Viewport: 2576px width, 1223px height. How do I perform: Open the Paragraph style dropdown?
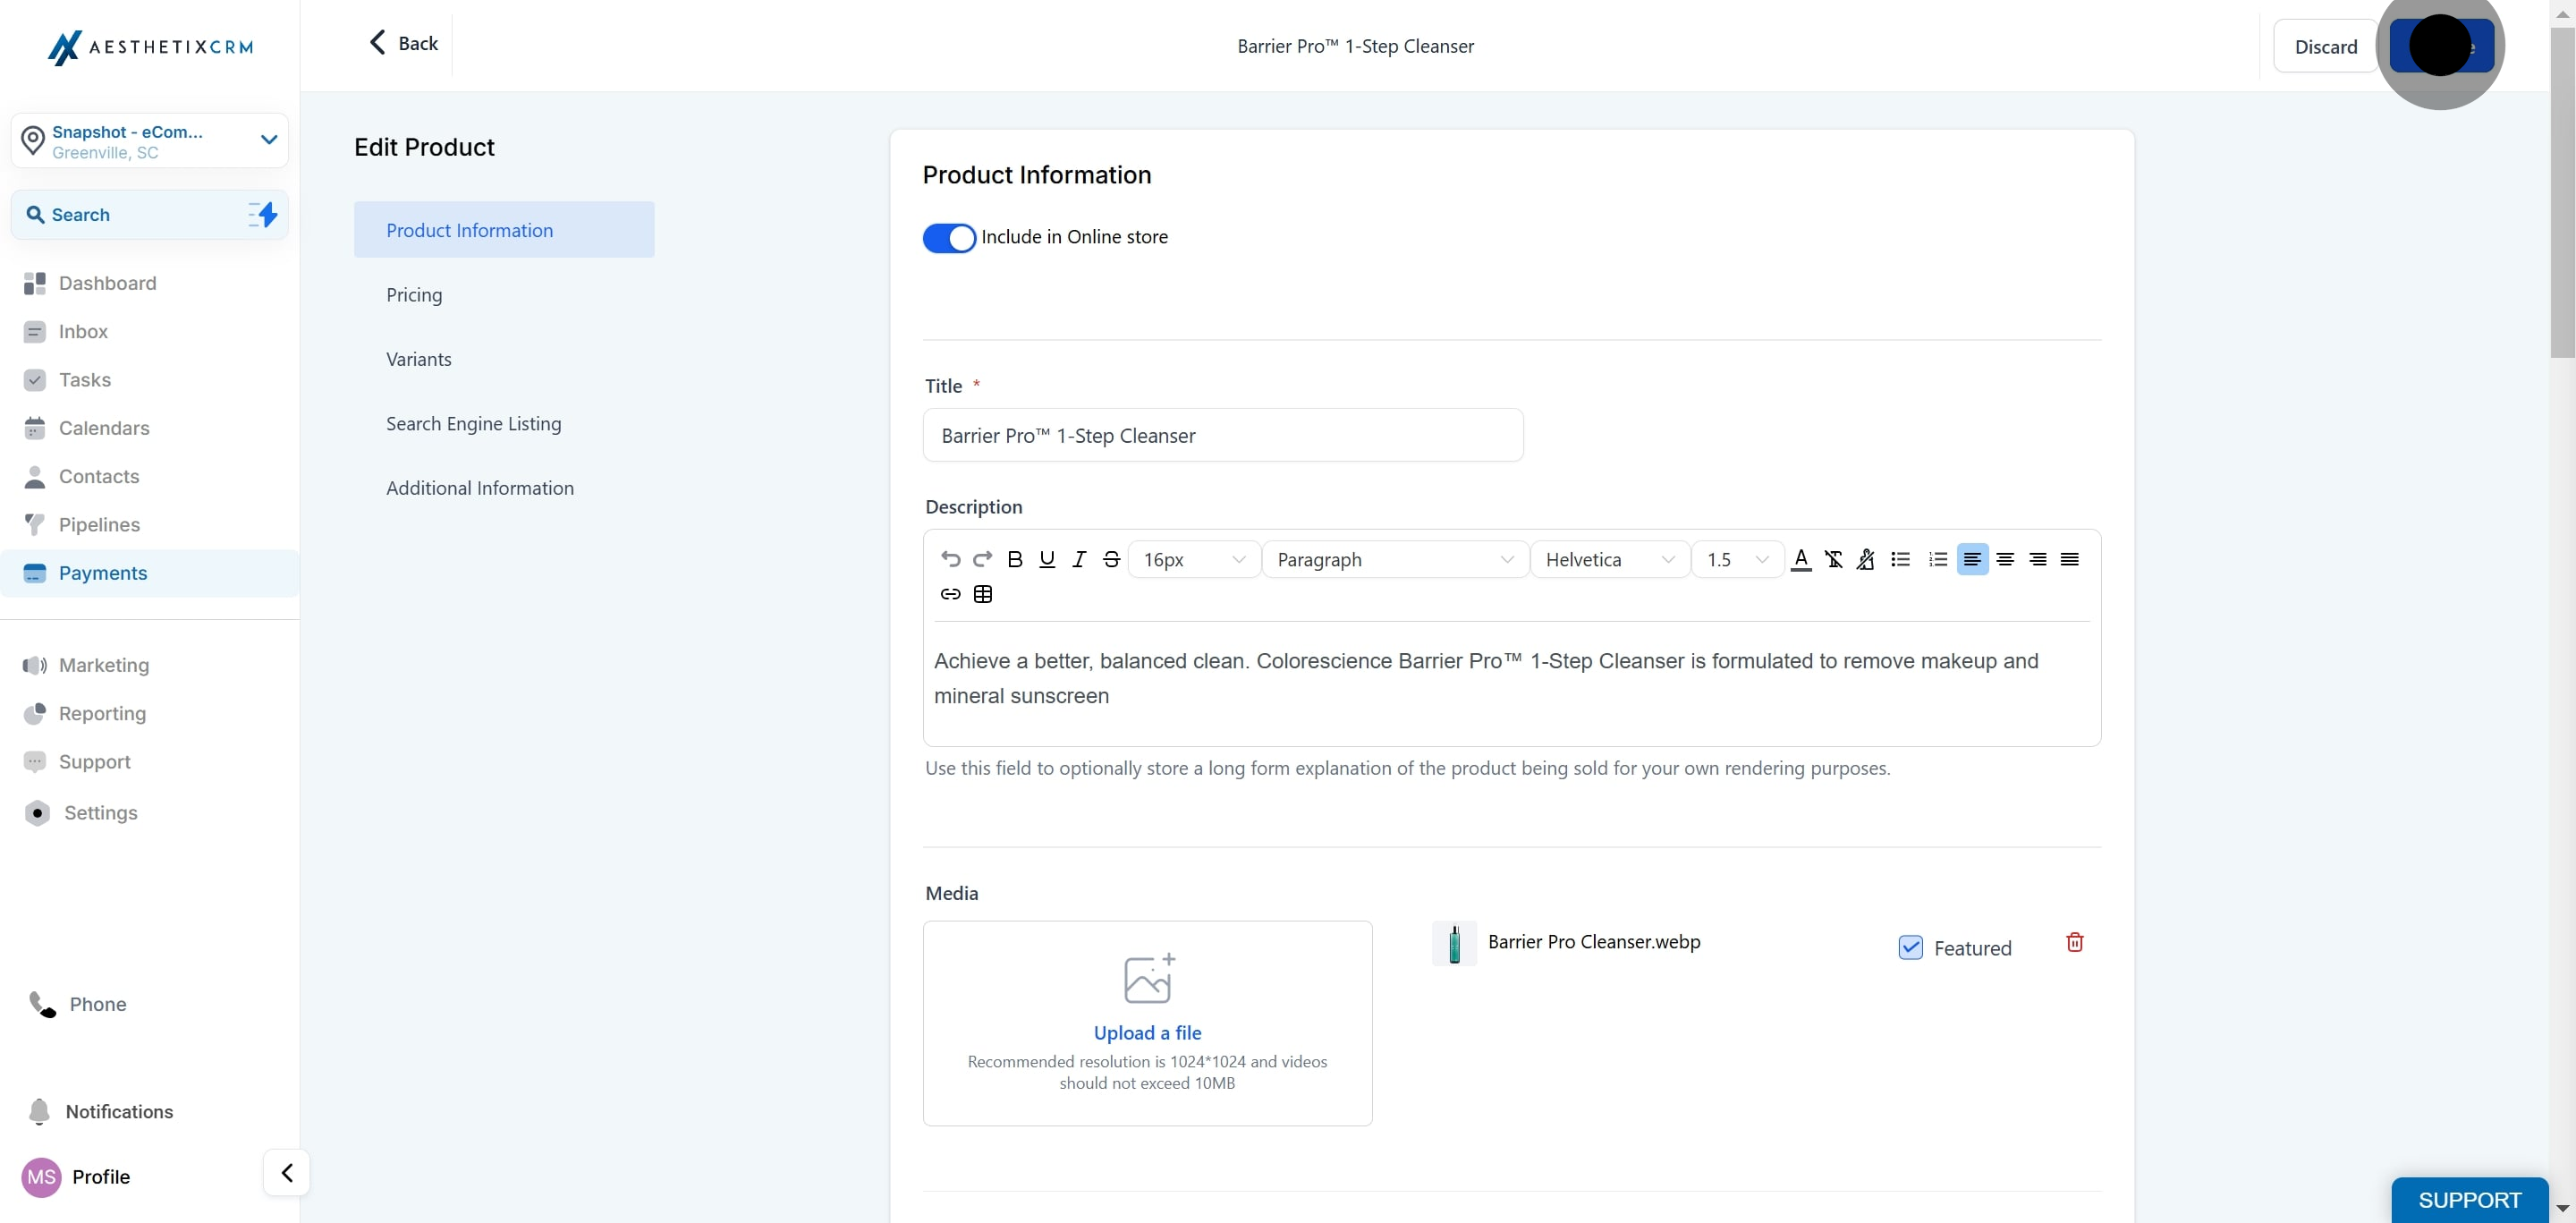pos(1396,559)
